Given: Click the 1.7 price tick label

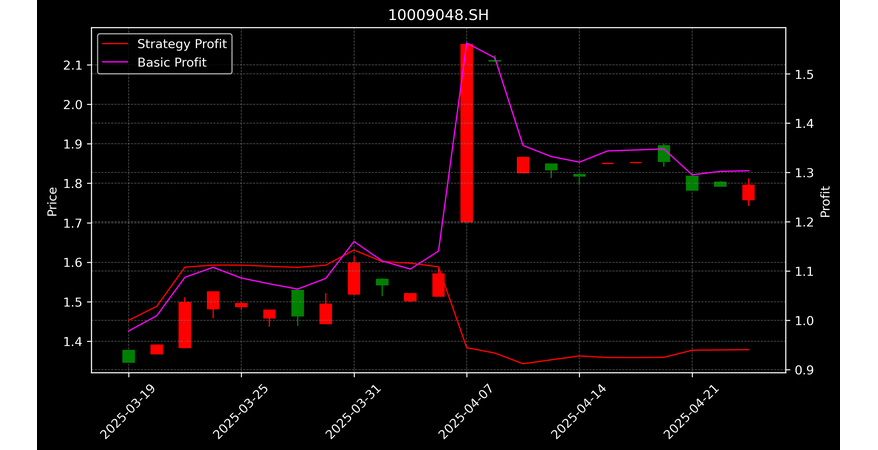Looking at the screenshot, I should click(74, 223).
